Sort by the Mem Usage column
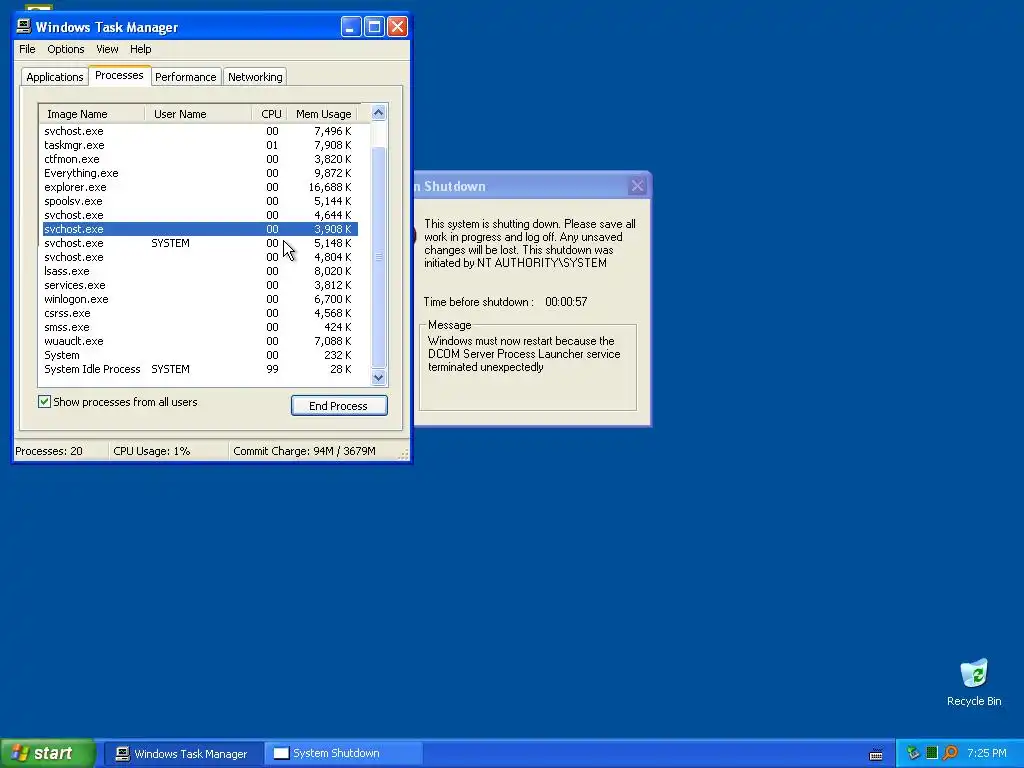 323,114
